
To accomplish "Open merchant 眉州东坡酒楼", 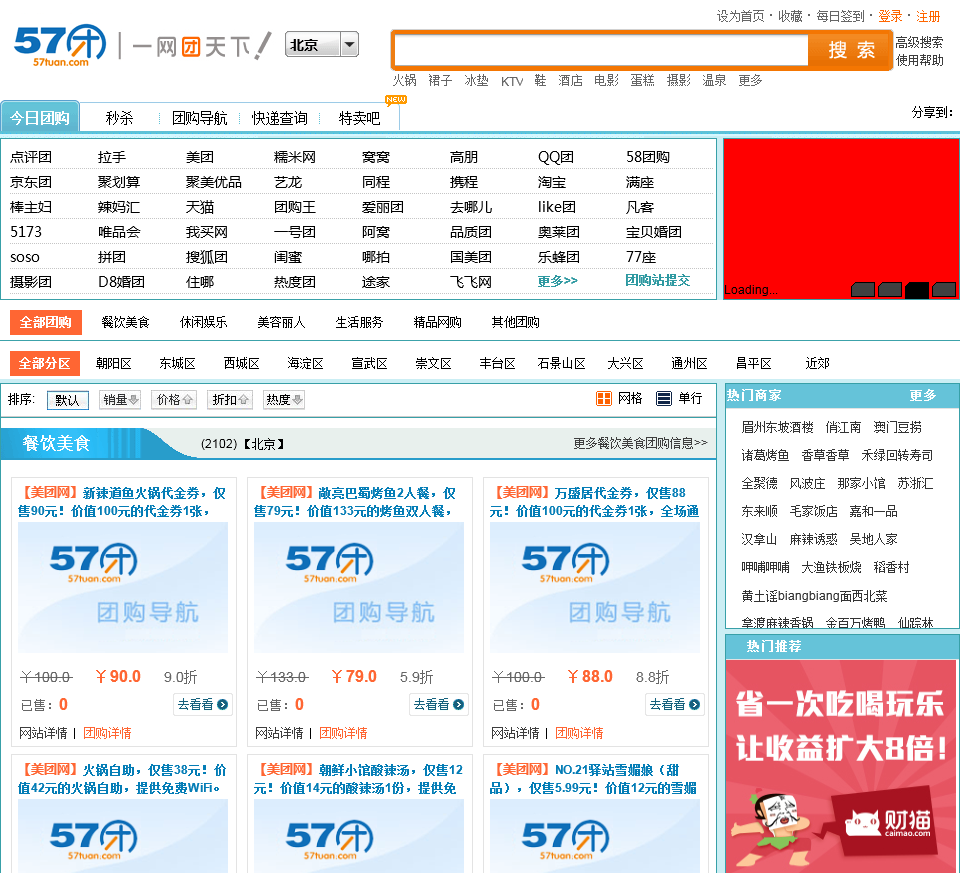I will [777, 427].
